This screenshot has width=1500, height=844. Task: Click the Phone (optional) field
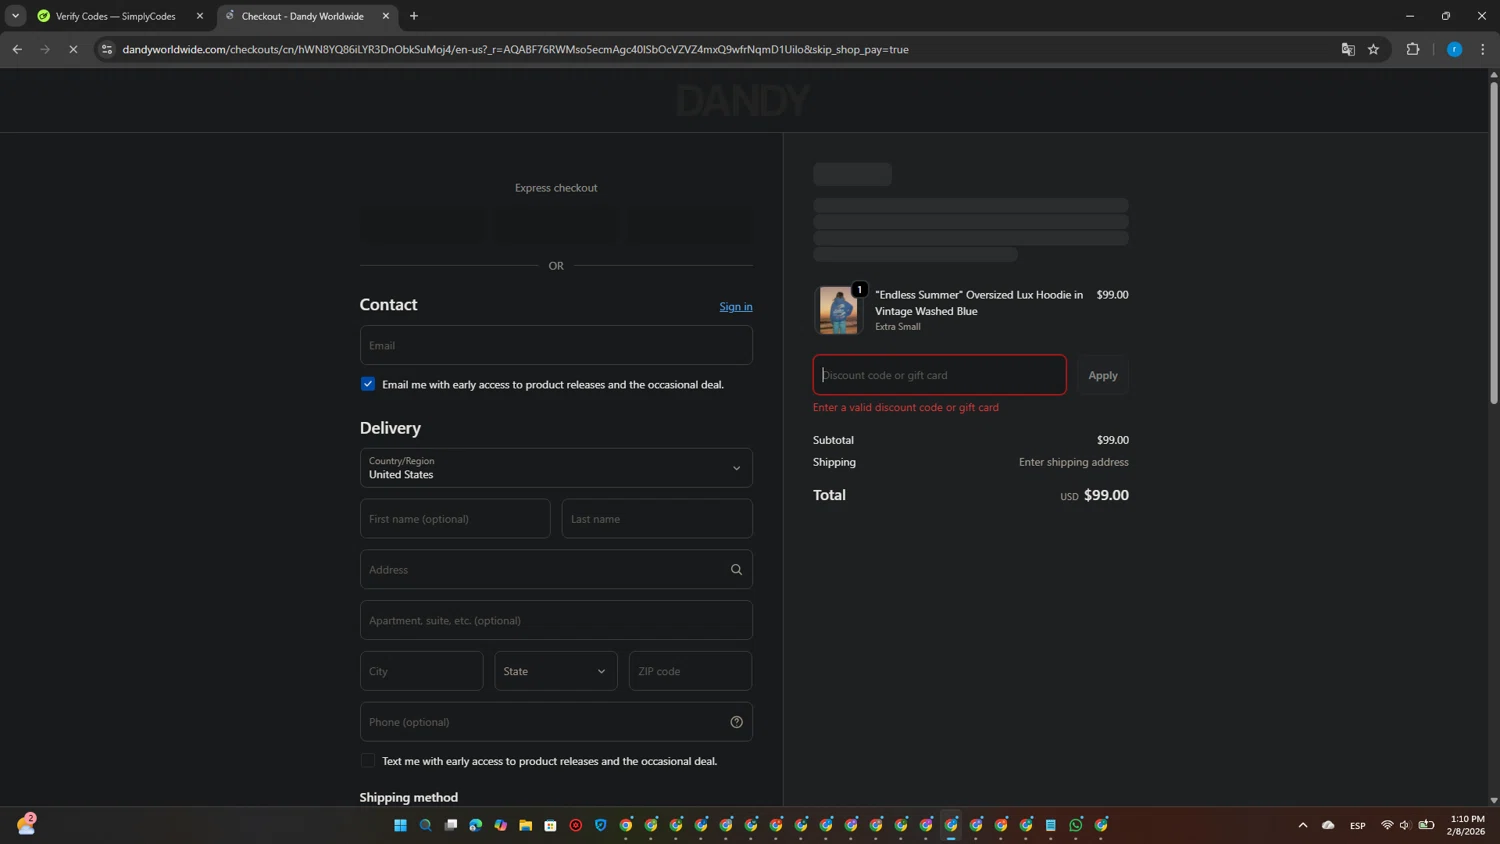(x=556, y=722)
